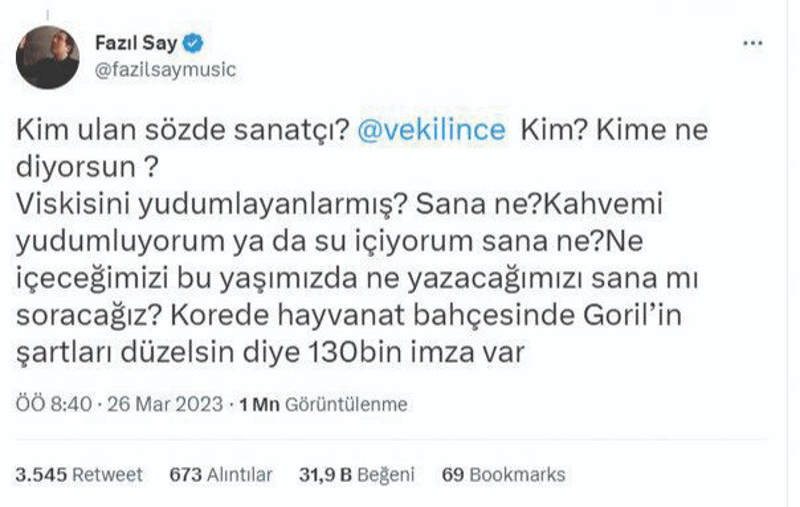The image size is (800, 507).
Task: View the 1 Mn Görüntülenme count
Action: click(x=322, y=404)
